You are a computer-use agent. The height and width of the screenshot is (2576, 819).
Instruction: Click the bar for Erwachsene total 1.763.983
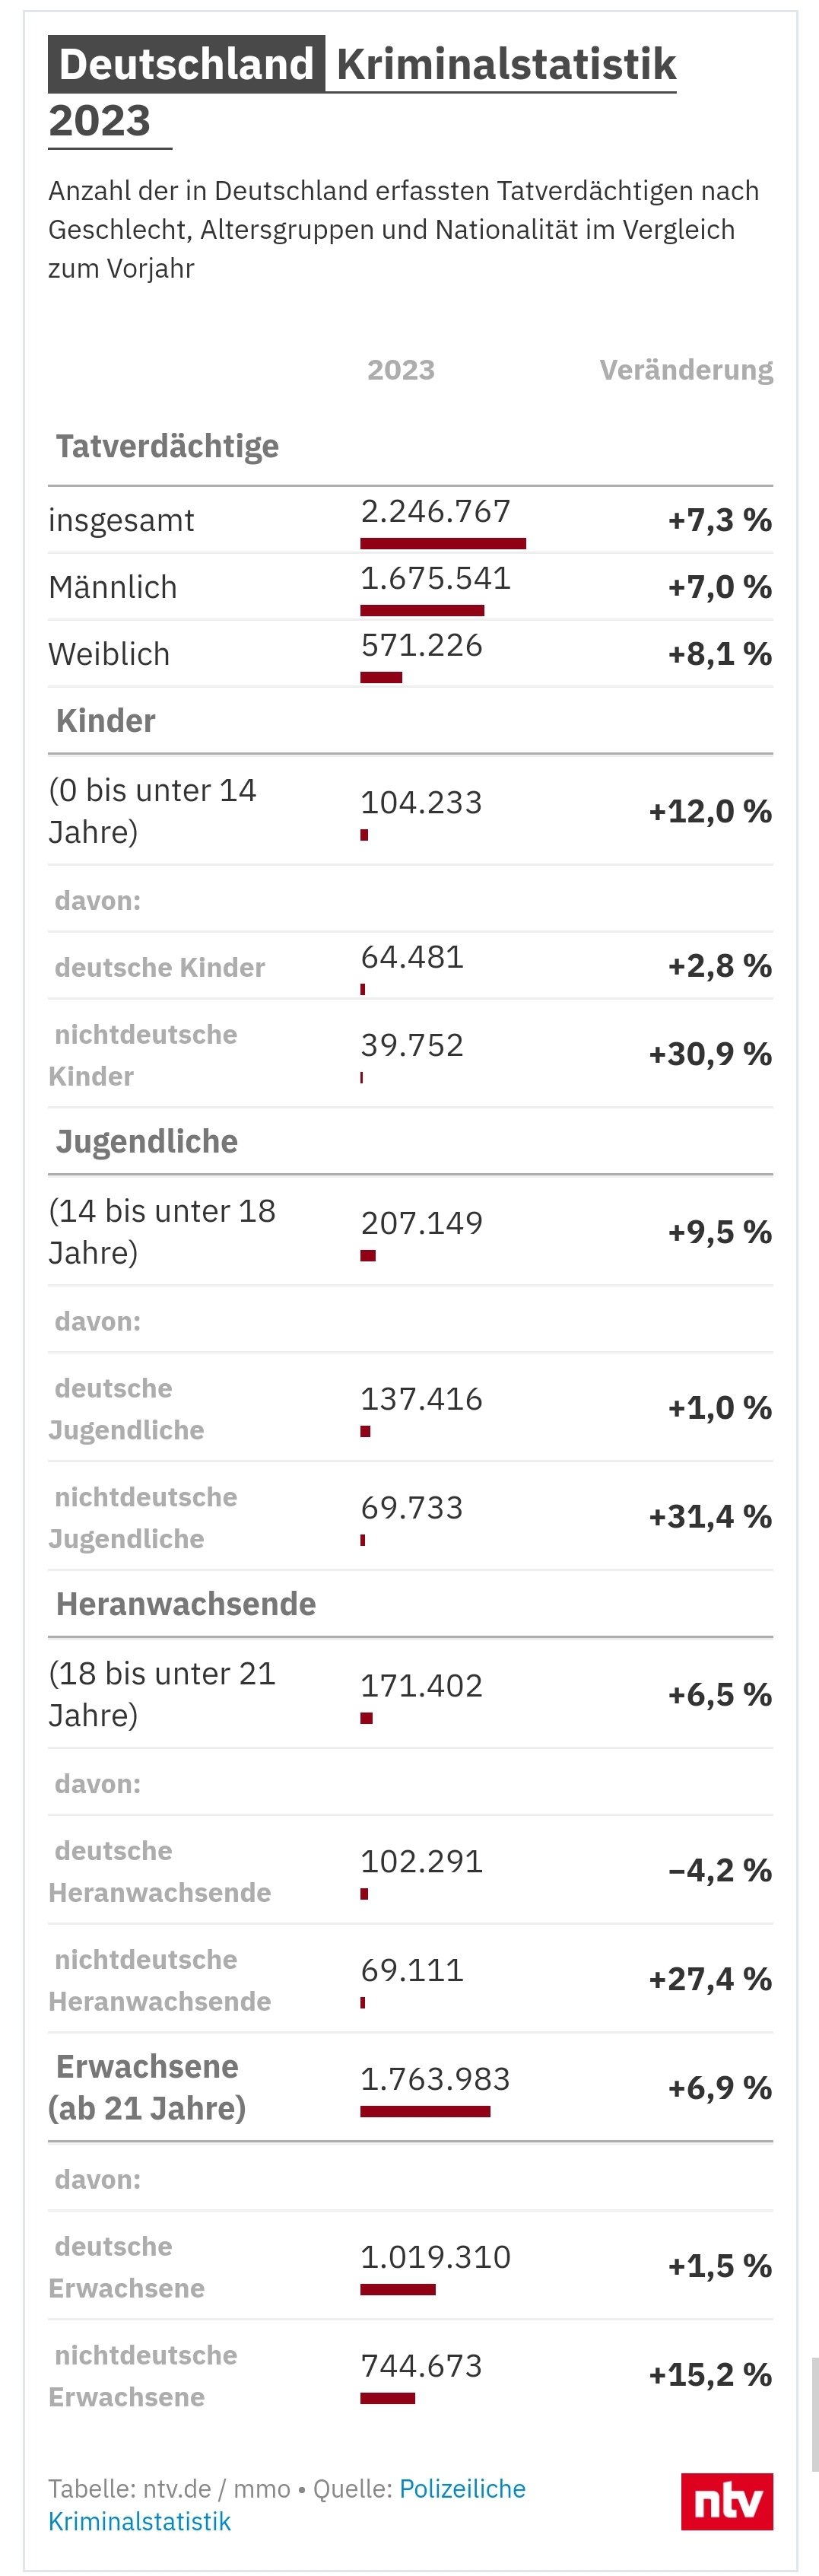pyautogui.click(x=425, y=2111)
